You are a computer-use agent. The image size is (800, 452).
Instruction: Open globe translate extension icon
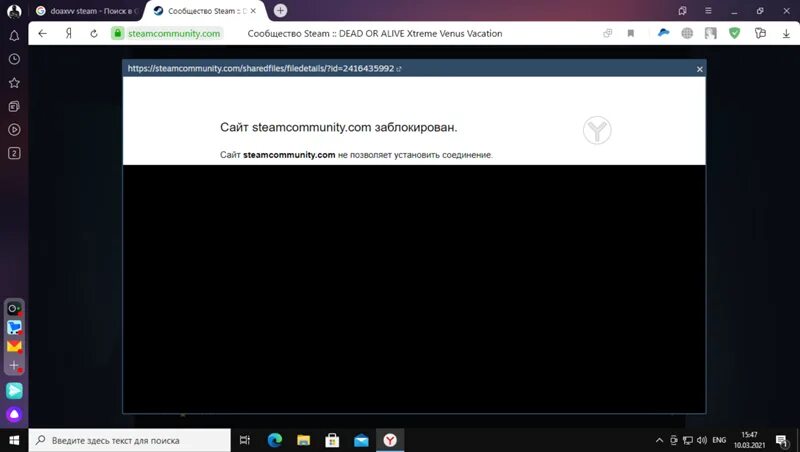pyautogui.click(x=687, y=34)
